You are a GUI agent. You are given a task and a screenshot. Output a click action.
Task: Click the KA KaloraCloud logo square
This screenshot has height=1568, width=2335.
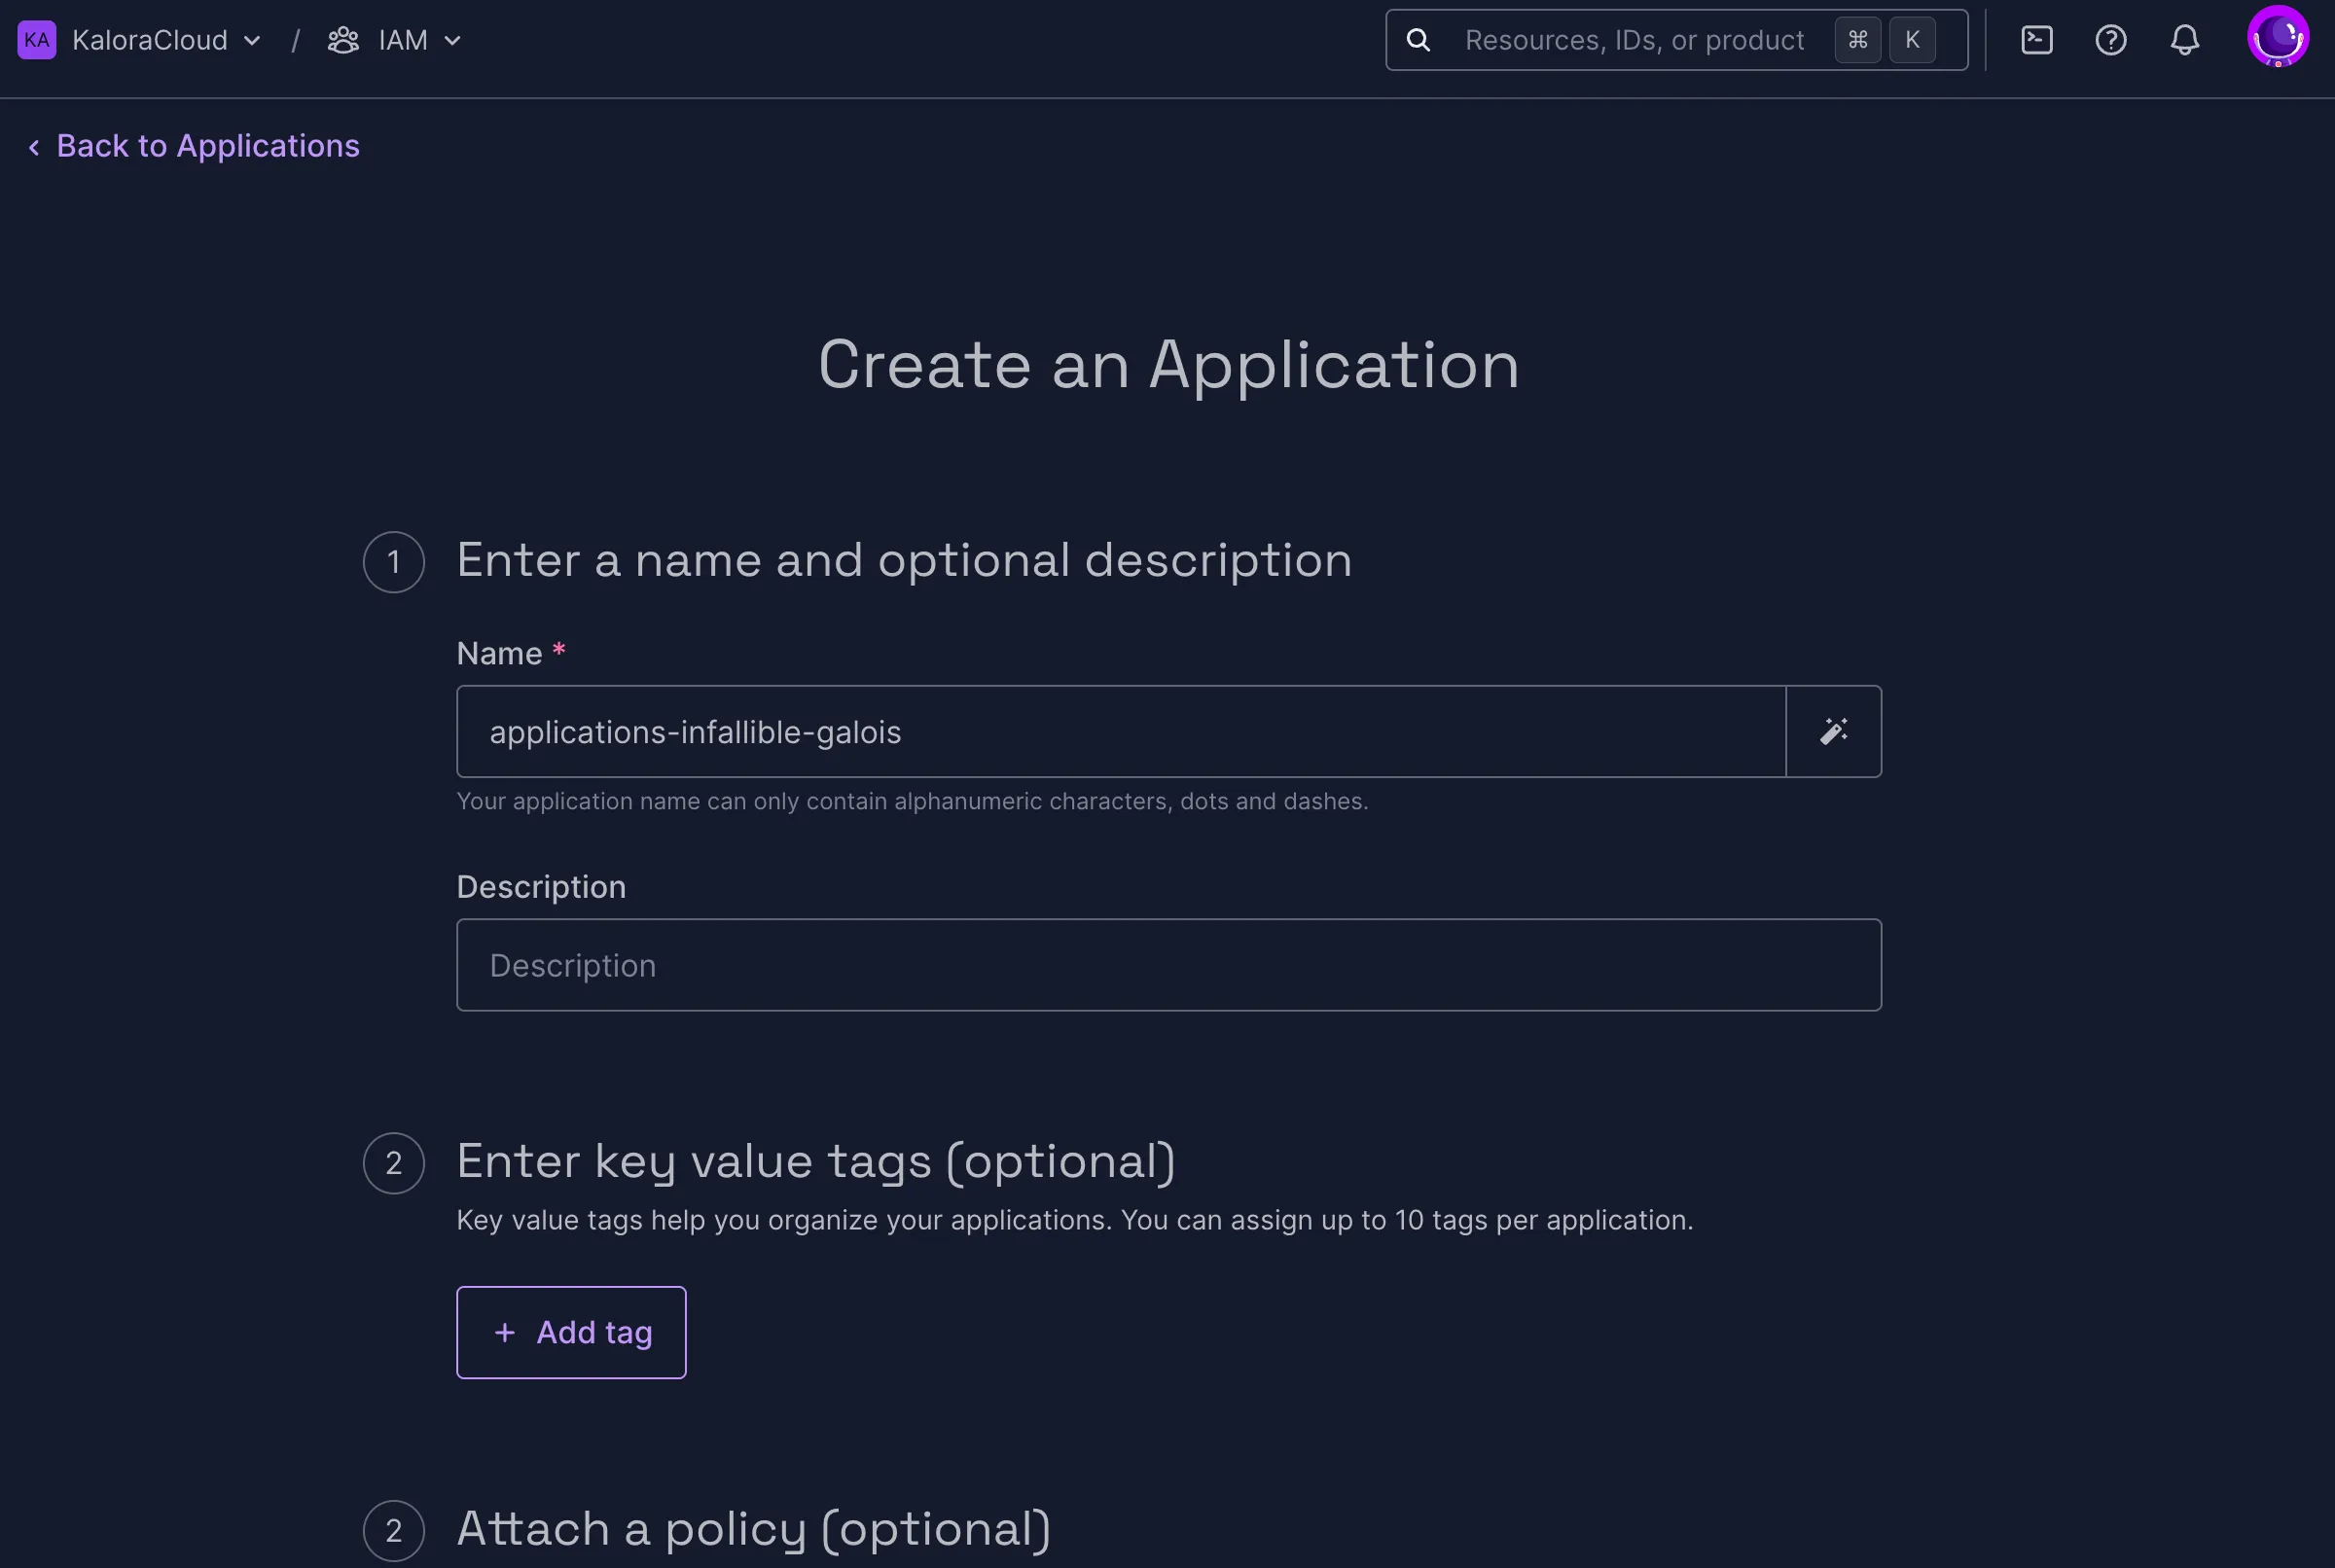point(37,39)
